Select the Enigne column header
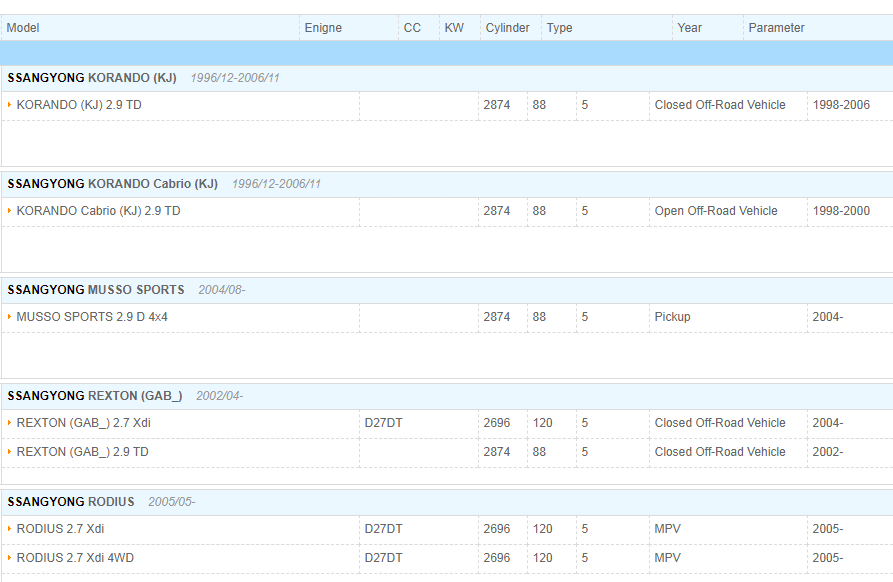This screenshot has height=582, width=893. click(323, 28)
